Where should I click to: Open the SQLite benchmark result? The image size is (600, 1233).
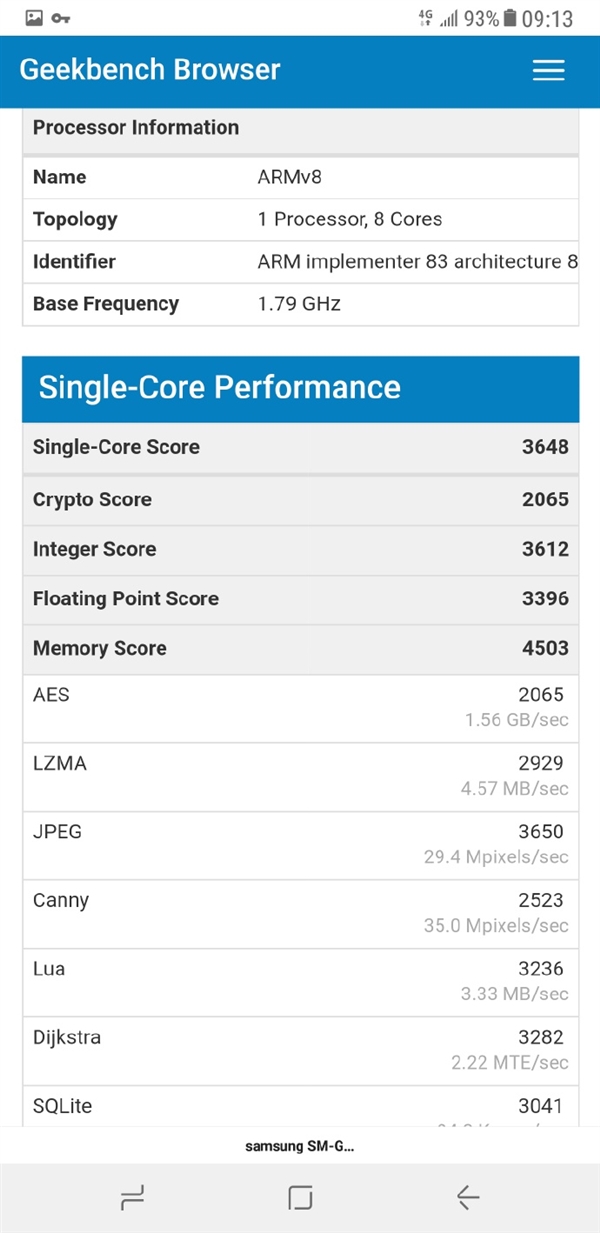[299, 1105]
